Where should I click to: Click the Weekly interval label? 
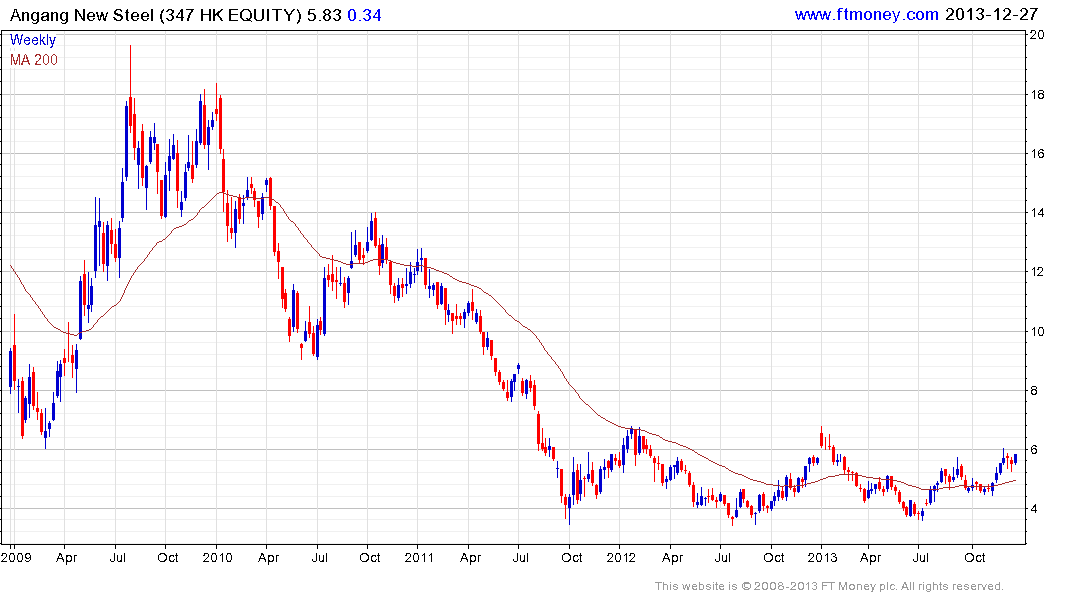[x=33, y=40]
